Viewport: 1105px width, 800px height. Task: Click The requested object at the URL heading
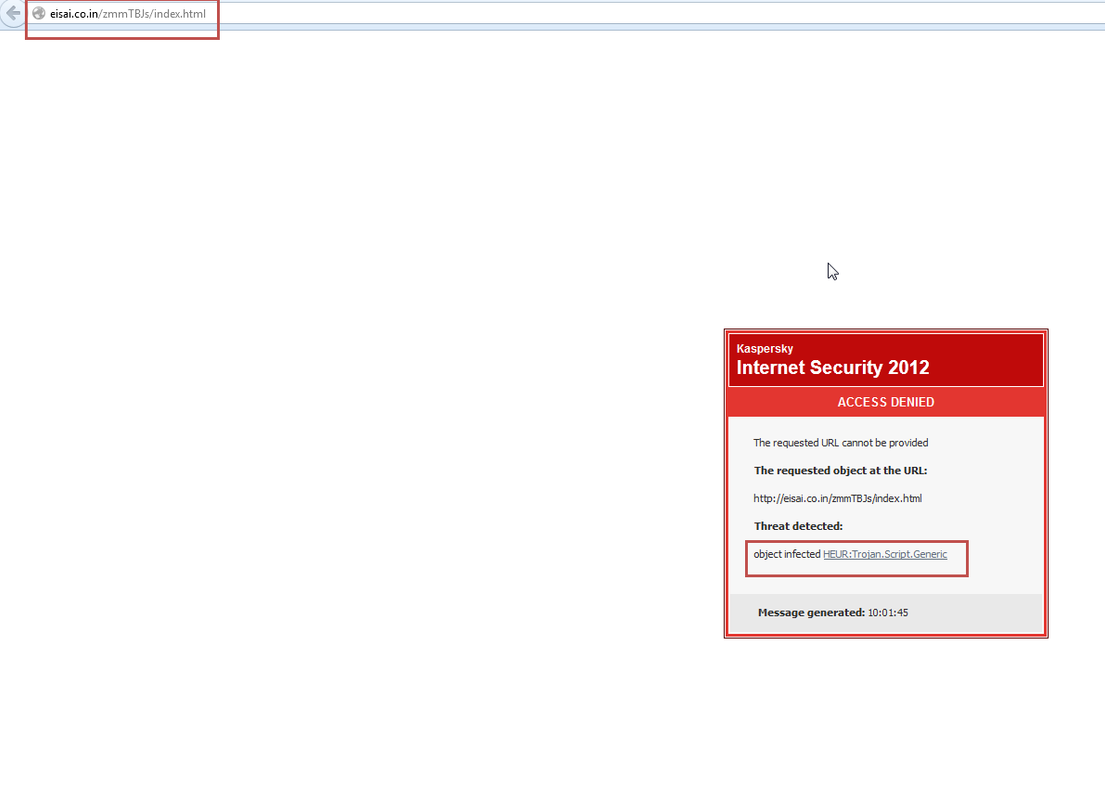coord(839,470)
